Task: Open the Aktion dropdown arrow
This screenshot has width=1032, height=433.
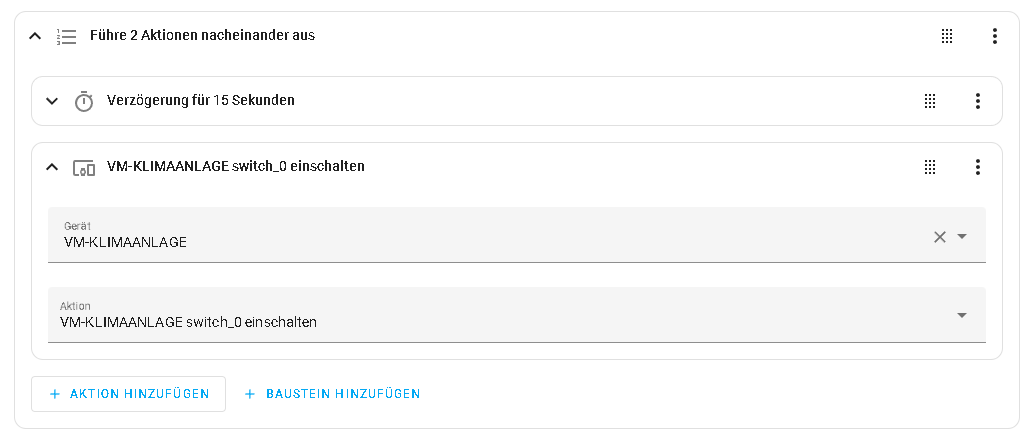Action: 962,315
